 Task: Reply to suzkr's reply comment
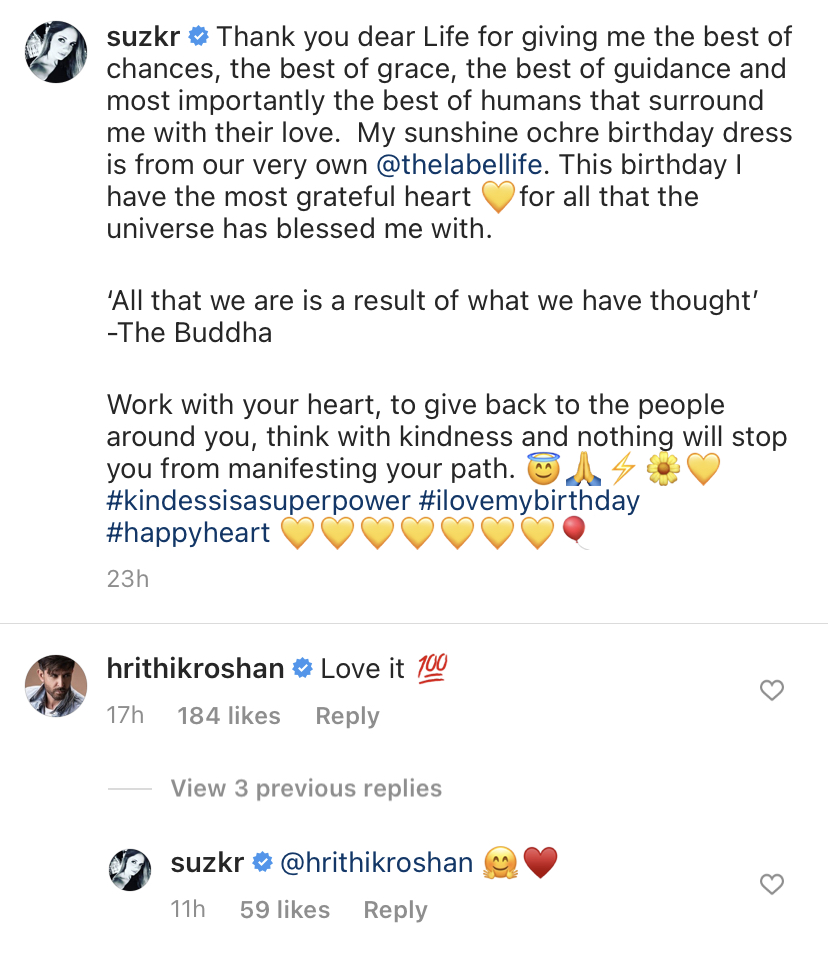pyautogui.click(x=395, y=910)
